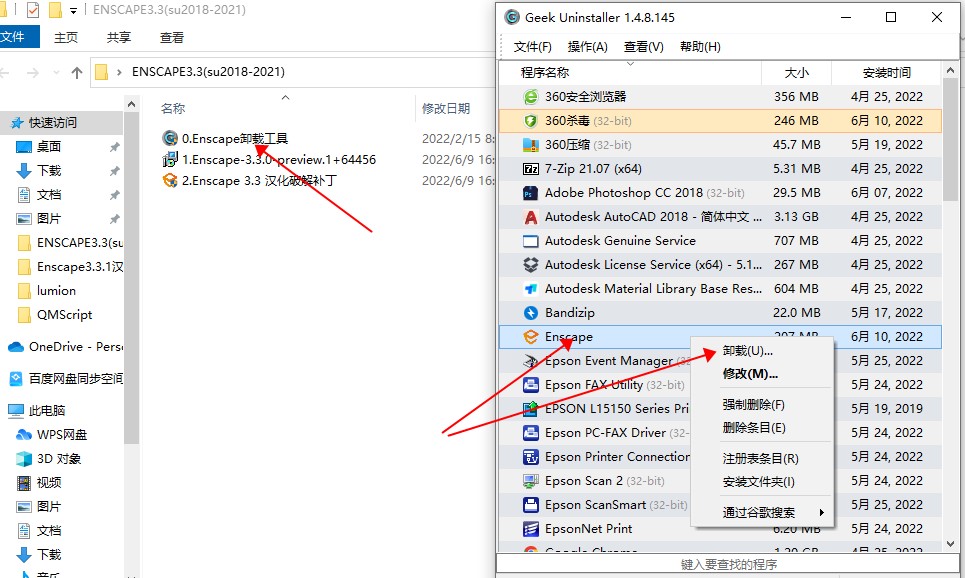Click the 0.Enscape卸载工具 file icon
965x578 pixels.
[170, 139]
